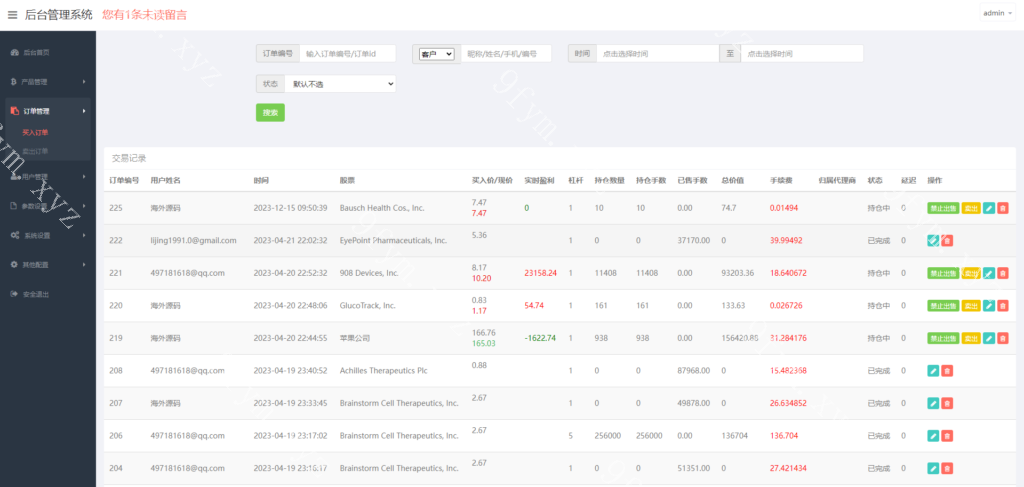Click the 用户管理 users icon
Screen dimensions: 1024x487
(14, 176)
